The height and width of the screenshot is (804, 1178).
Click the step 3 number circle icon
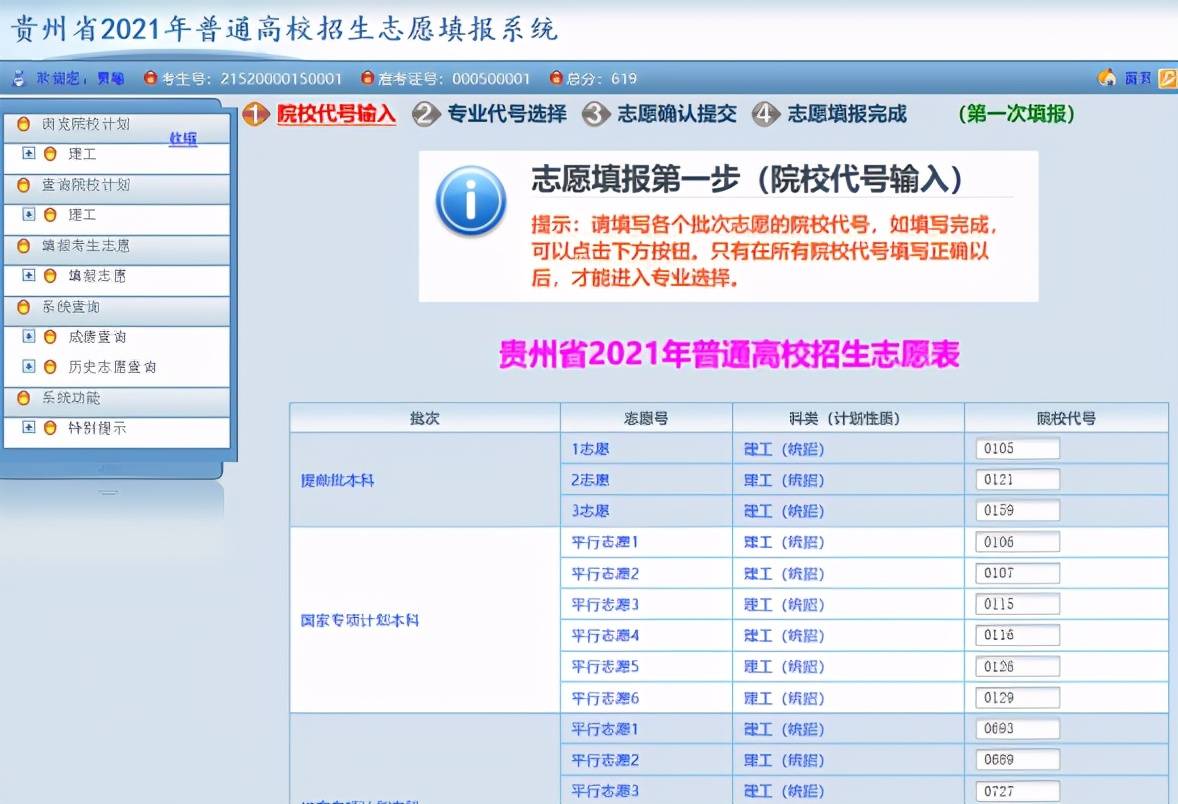click(x=596, y=114)
